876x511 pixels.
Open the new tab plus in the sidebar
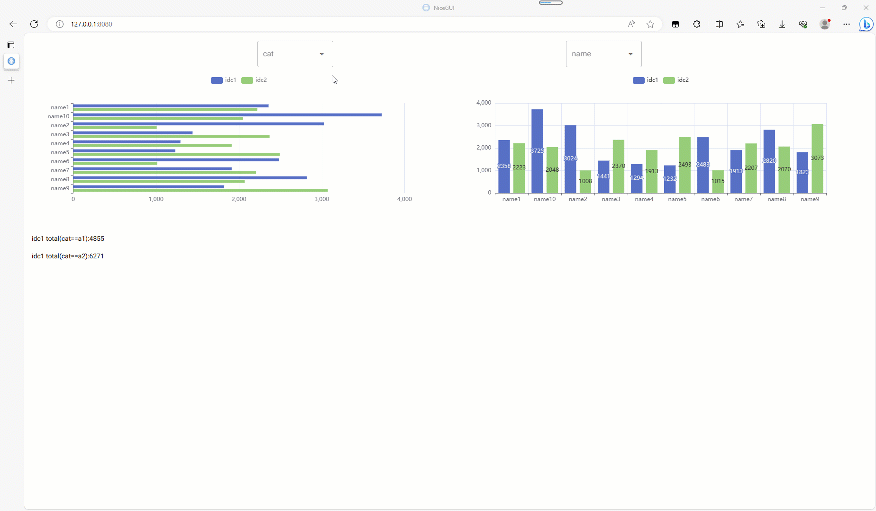[11, 79]
